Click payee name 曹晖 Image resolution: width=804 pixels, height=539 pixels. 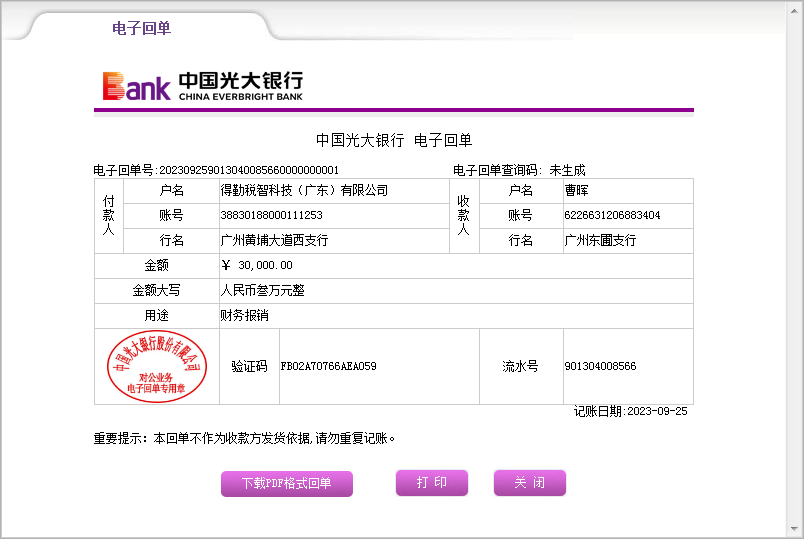(577, 190)
